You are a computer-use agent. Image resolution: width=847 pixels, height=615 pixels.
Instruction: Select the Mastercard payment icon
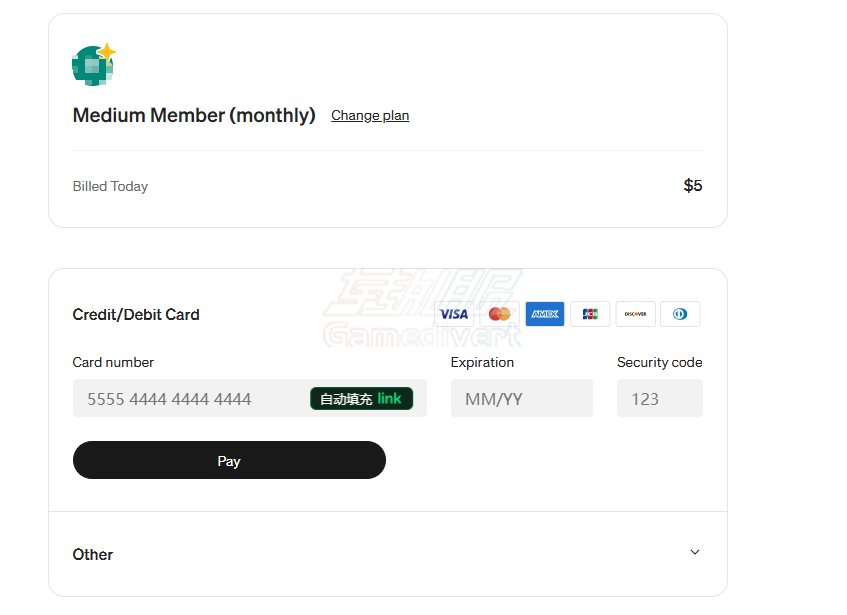coord(499,314)
